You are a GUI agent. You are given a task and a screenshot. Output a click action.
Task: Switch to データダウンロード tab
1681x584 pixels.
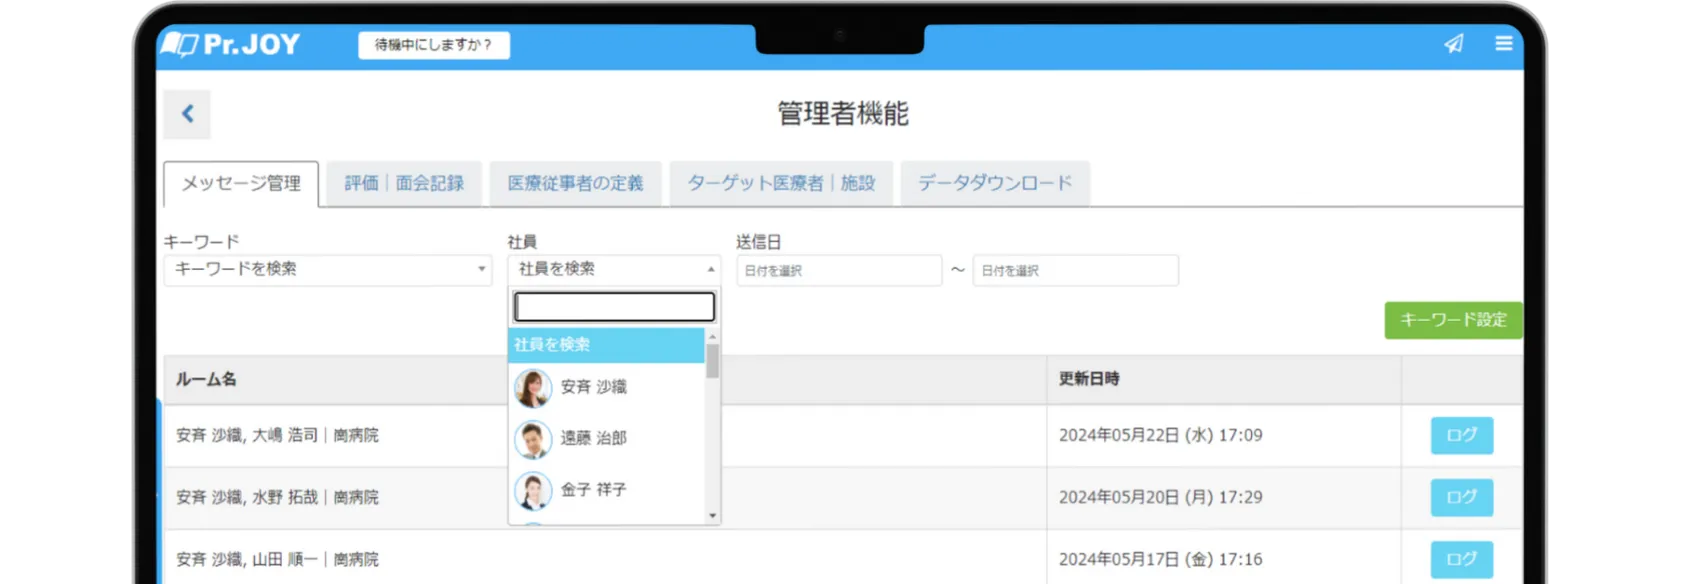click(995, 183)
